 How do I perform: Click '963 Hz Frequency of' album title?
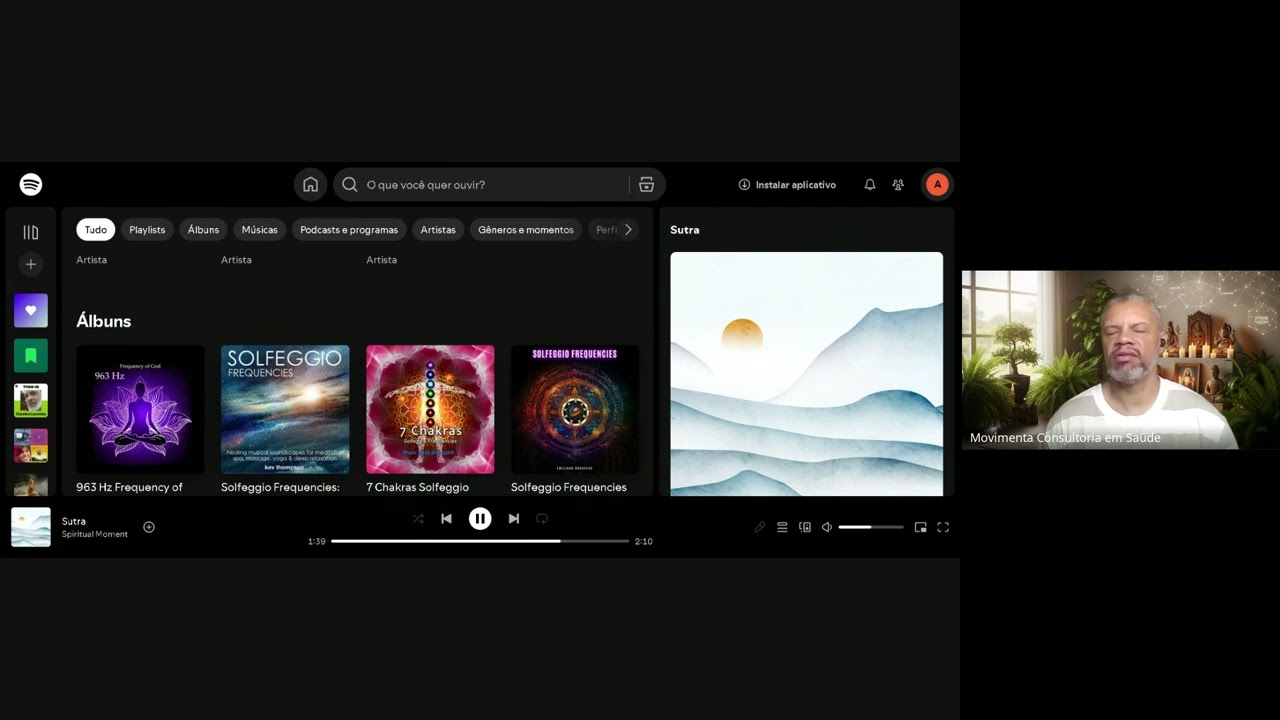130,487
